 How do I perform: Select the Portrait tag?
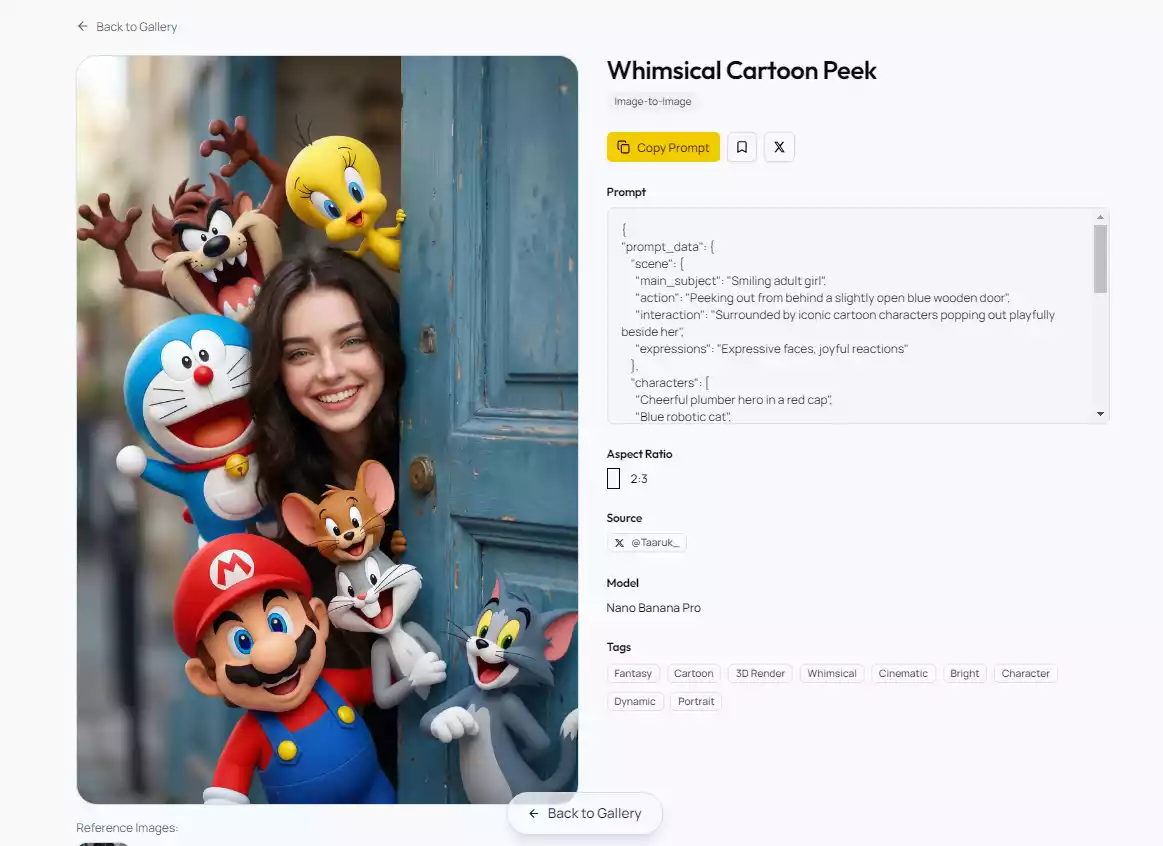(696, 701)
